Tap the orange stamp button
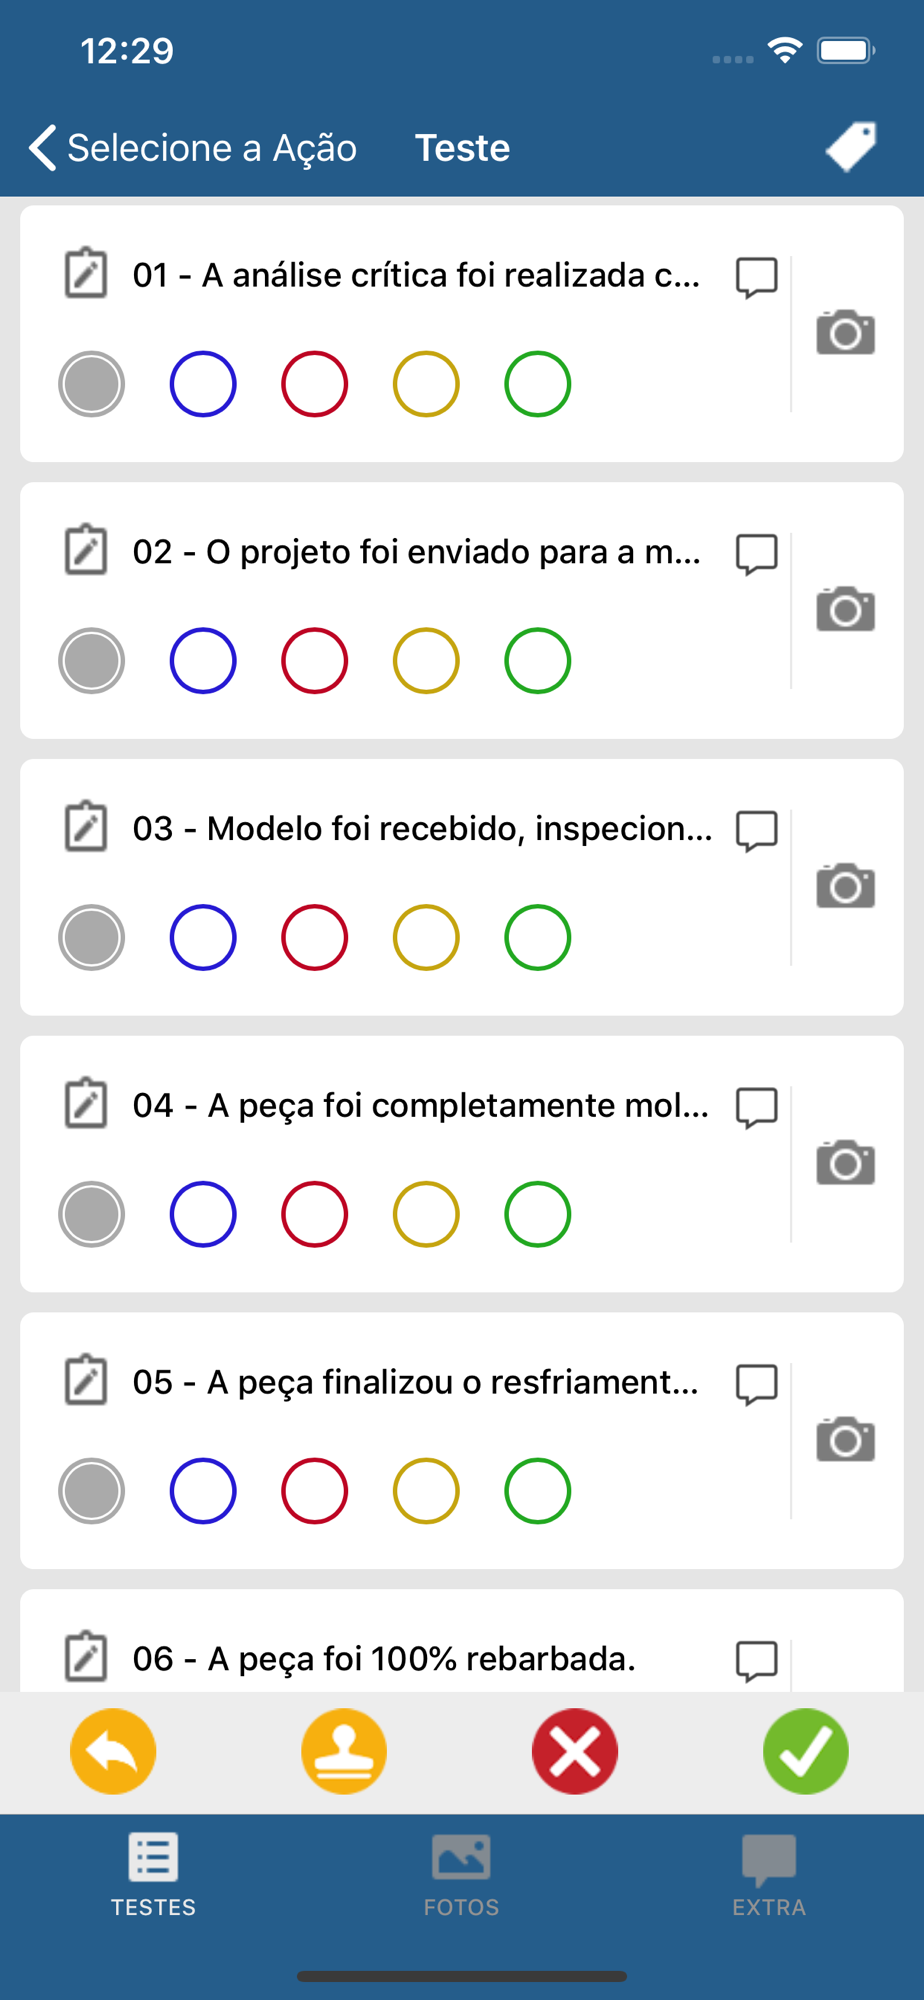924x2000 pixels. coord(344,1751)
